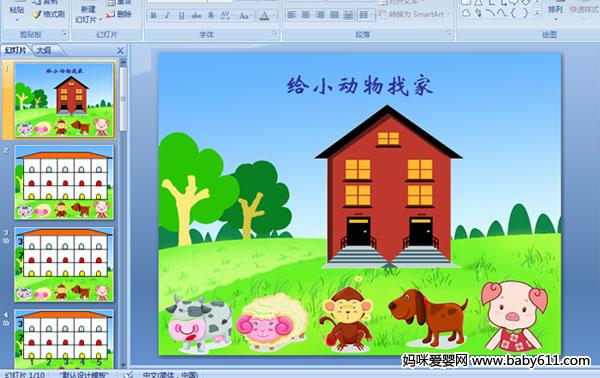Screen dimensions: 600x378
Task: Click the Arrange button
Action: (555, 11)
